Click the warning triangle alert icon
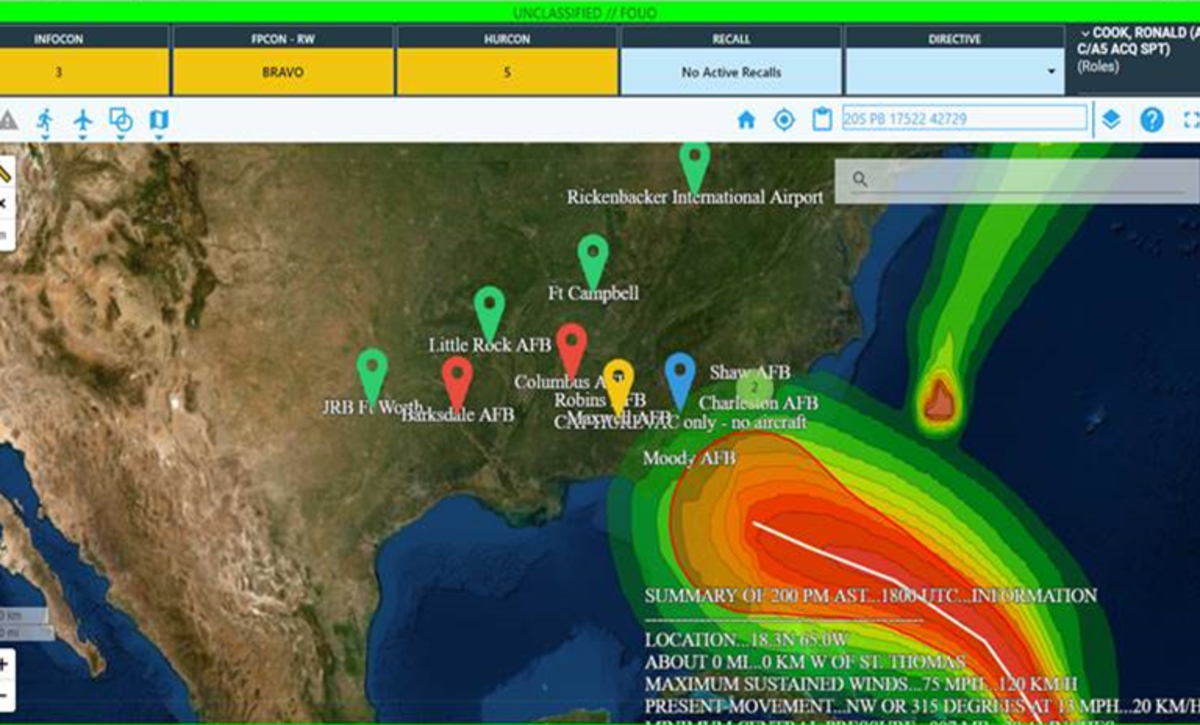1200x725 pixels. (8, 121)
